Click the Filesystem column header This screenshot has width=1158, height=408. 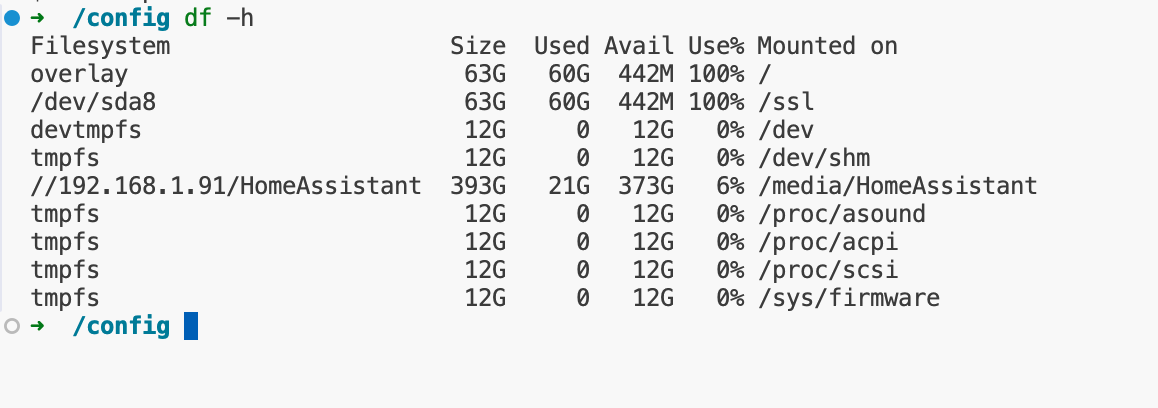point(100,46)
